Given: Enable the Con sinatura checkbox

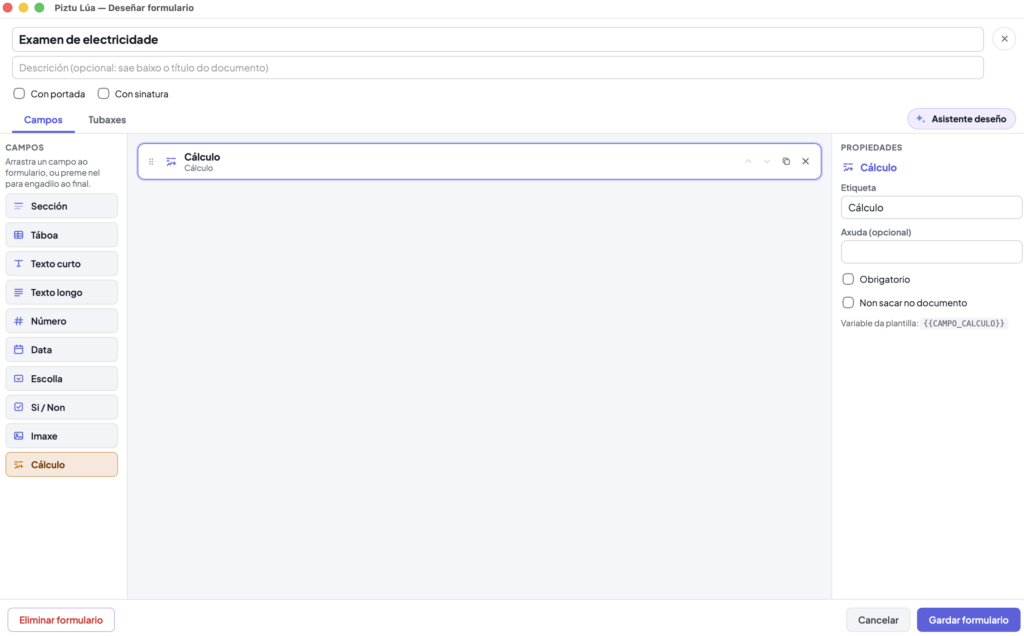Looking at the screenshot, I should [x=104, y=94].
